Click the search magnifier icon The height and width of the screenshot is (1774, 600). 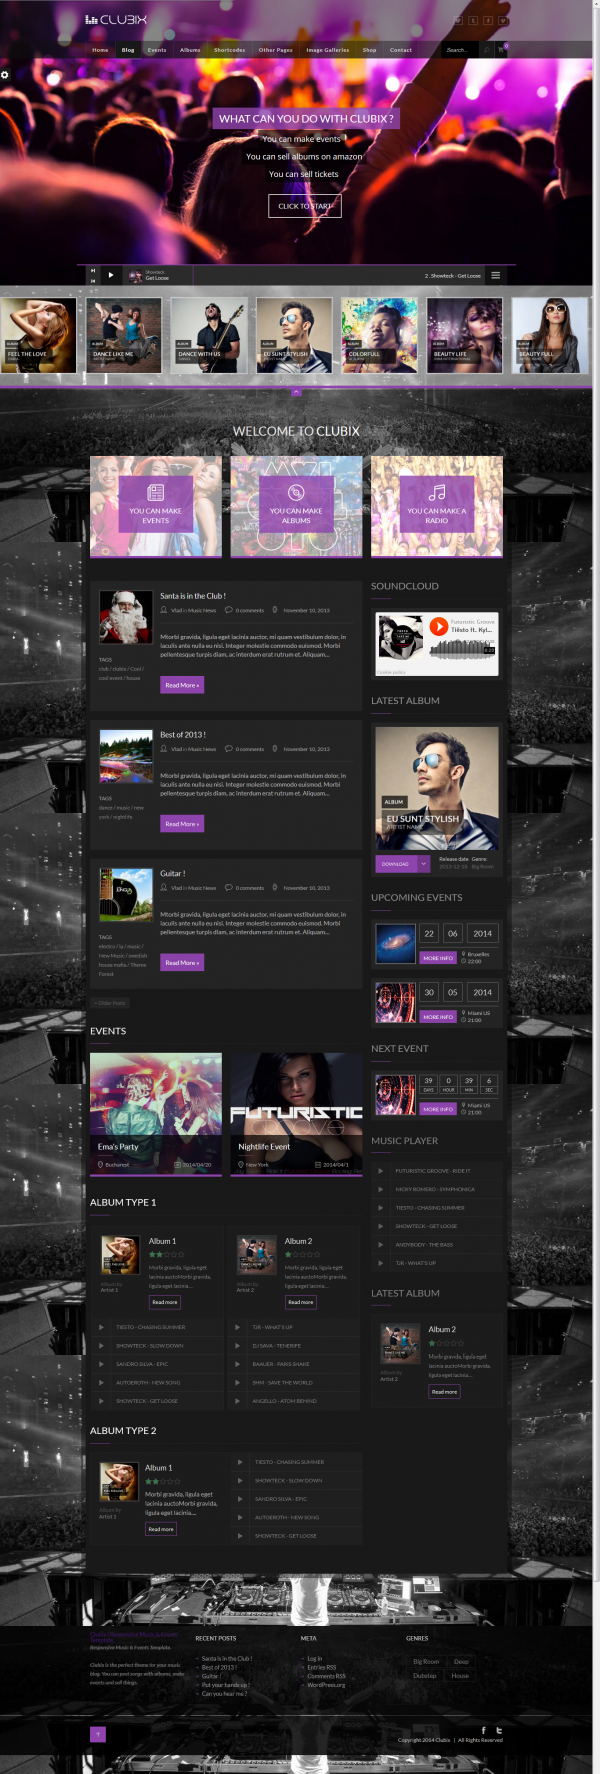487,49
